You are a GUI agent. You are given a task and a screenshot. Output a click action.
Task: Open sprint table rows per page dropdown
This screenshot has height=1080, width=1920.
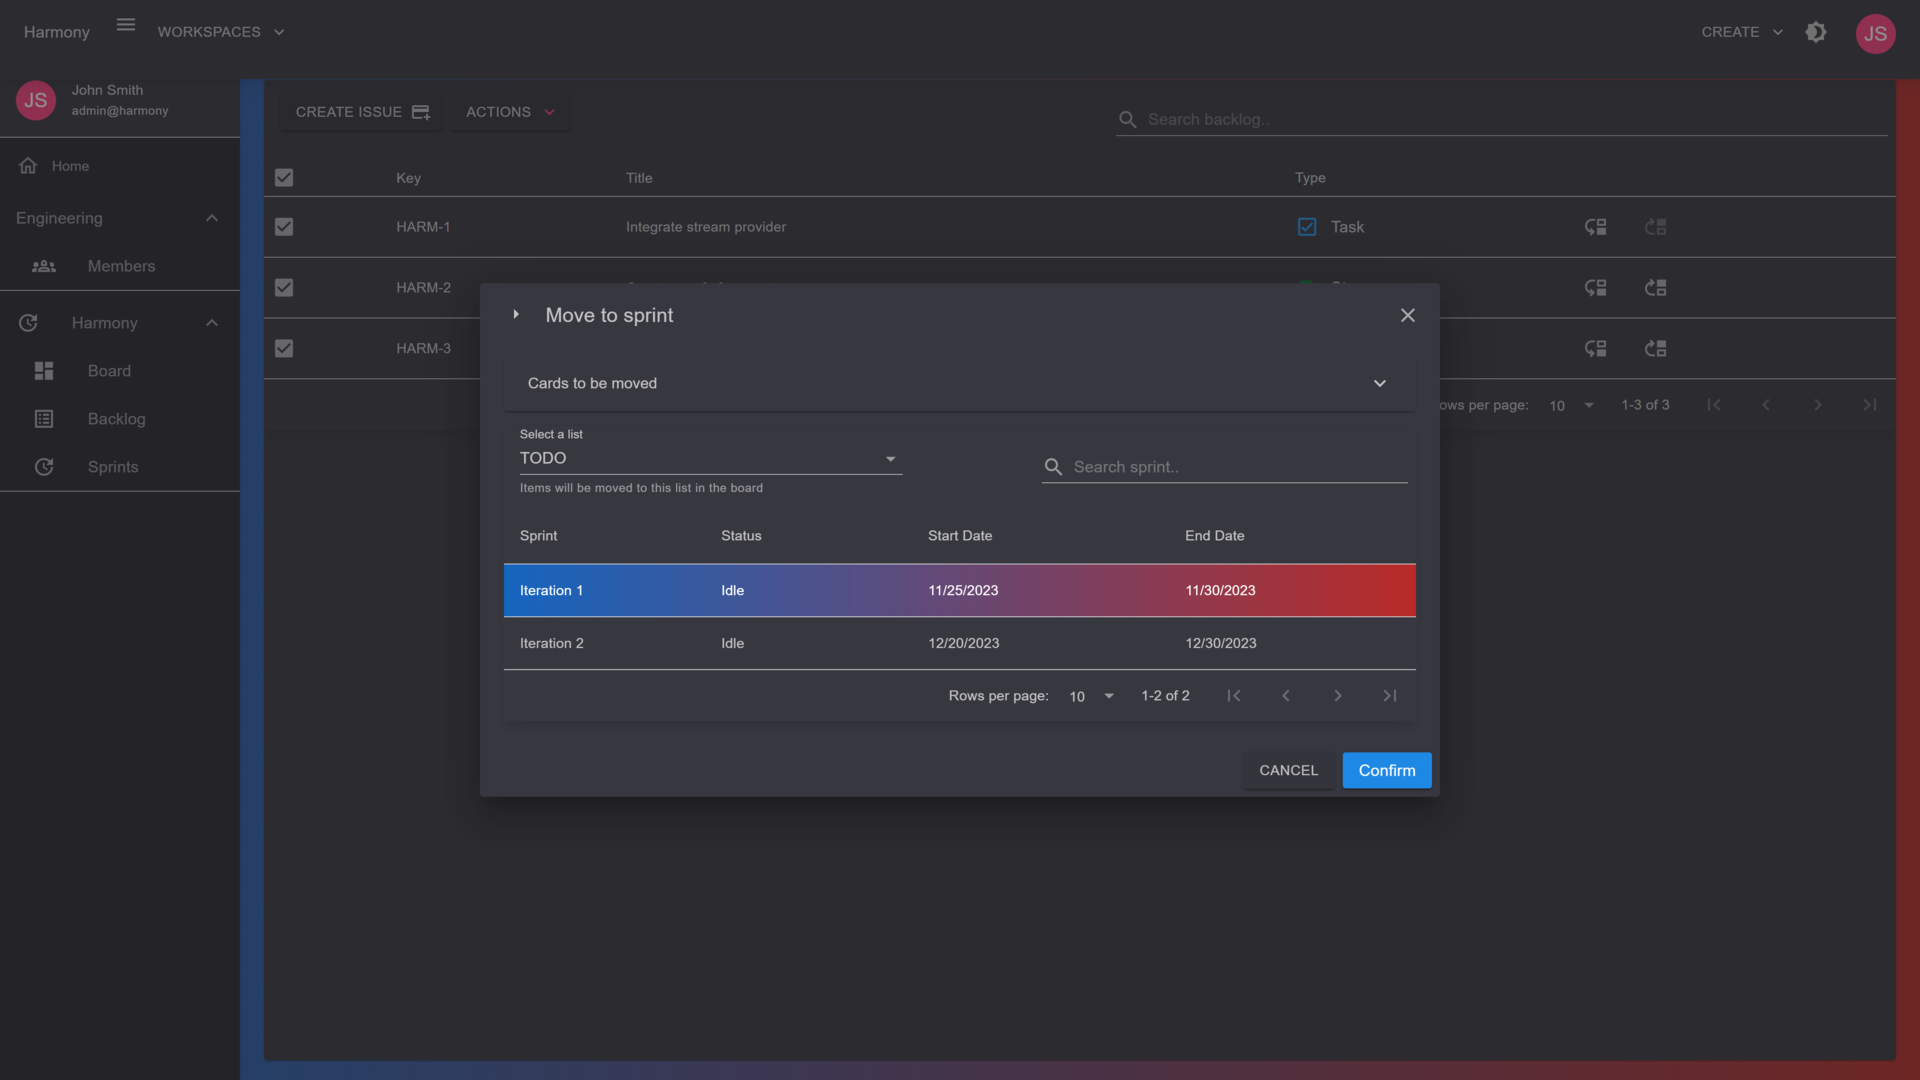coord(1091,697)
